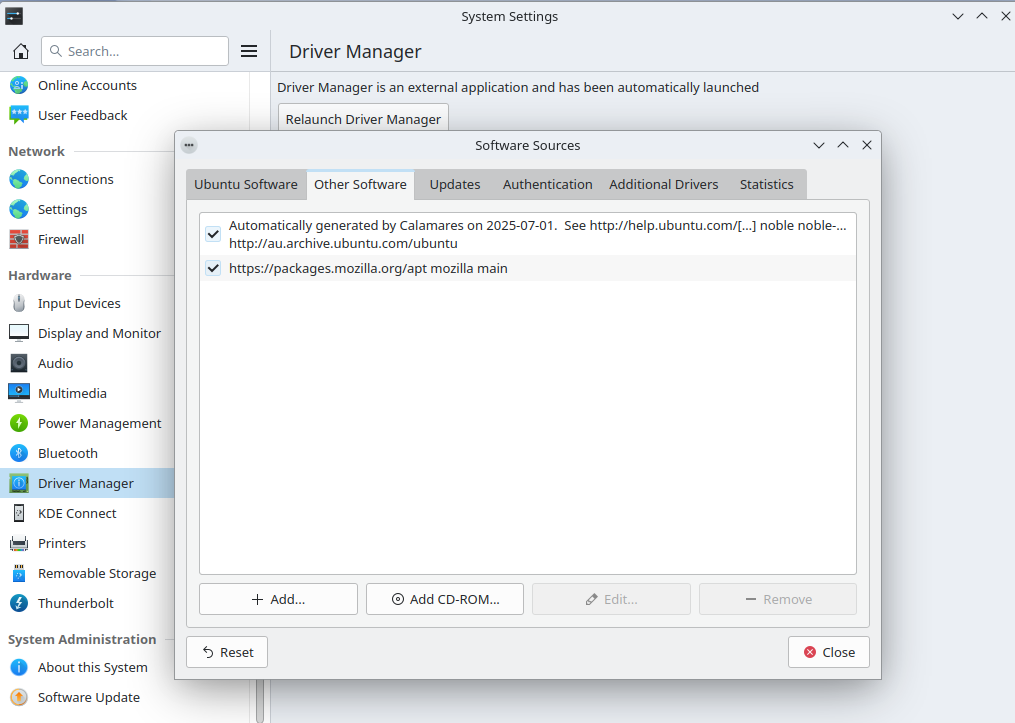Switch to the Authentication tab
The height and width of the screenshot is (723, 1015).
(547, 184)
